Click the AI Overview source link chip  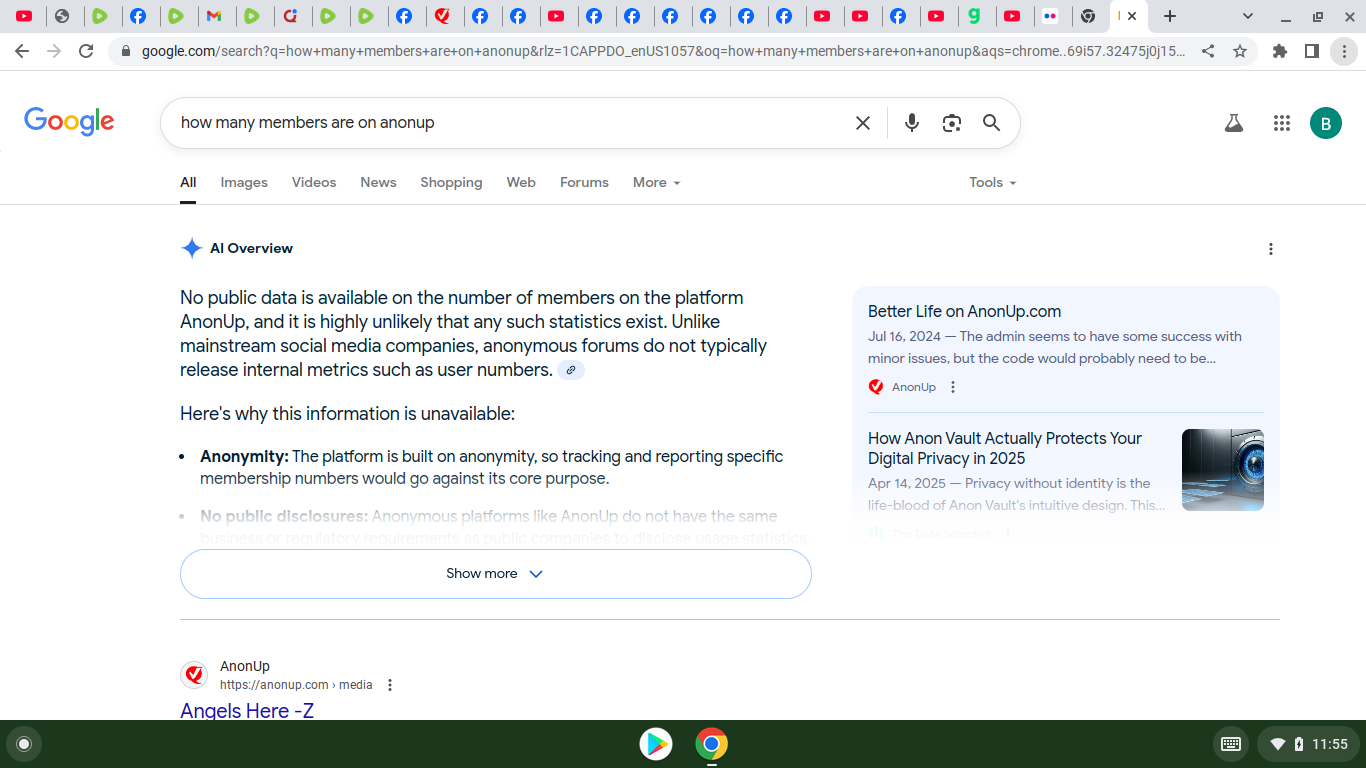point(570,370)
